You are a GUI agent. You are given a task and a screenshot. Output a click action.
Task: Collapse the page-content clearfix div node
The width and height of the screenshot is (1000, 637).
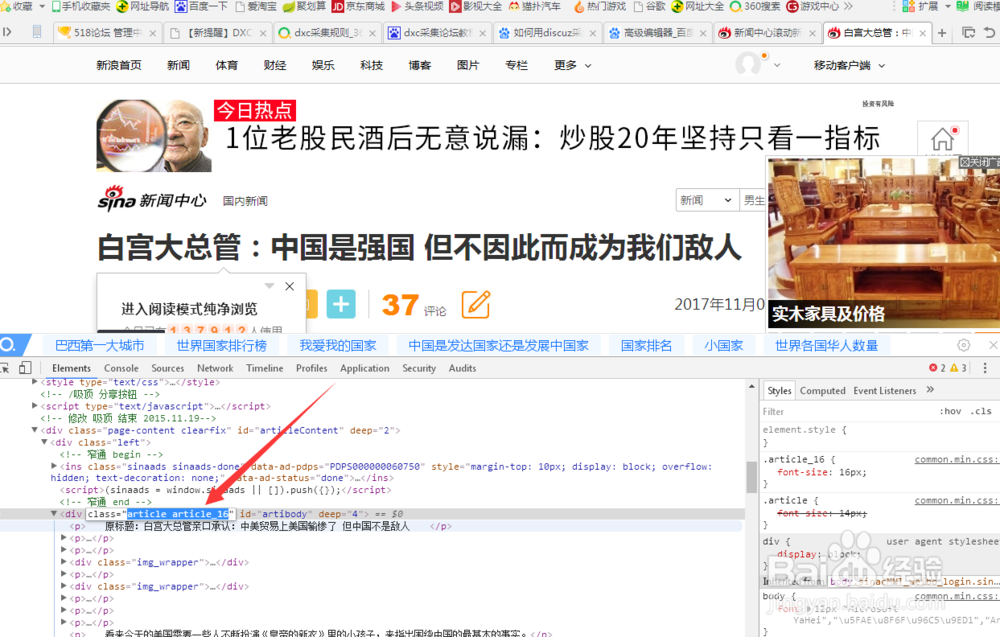[x=35, y=430]
